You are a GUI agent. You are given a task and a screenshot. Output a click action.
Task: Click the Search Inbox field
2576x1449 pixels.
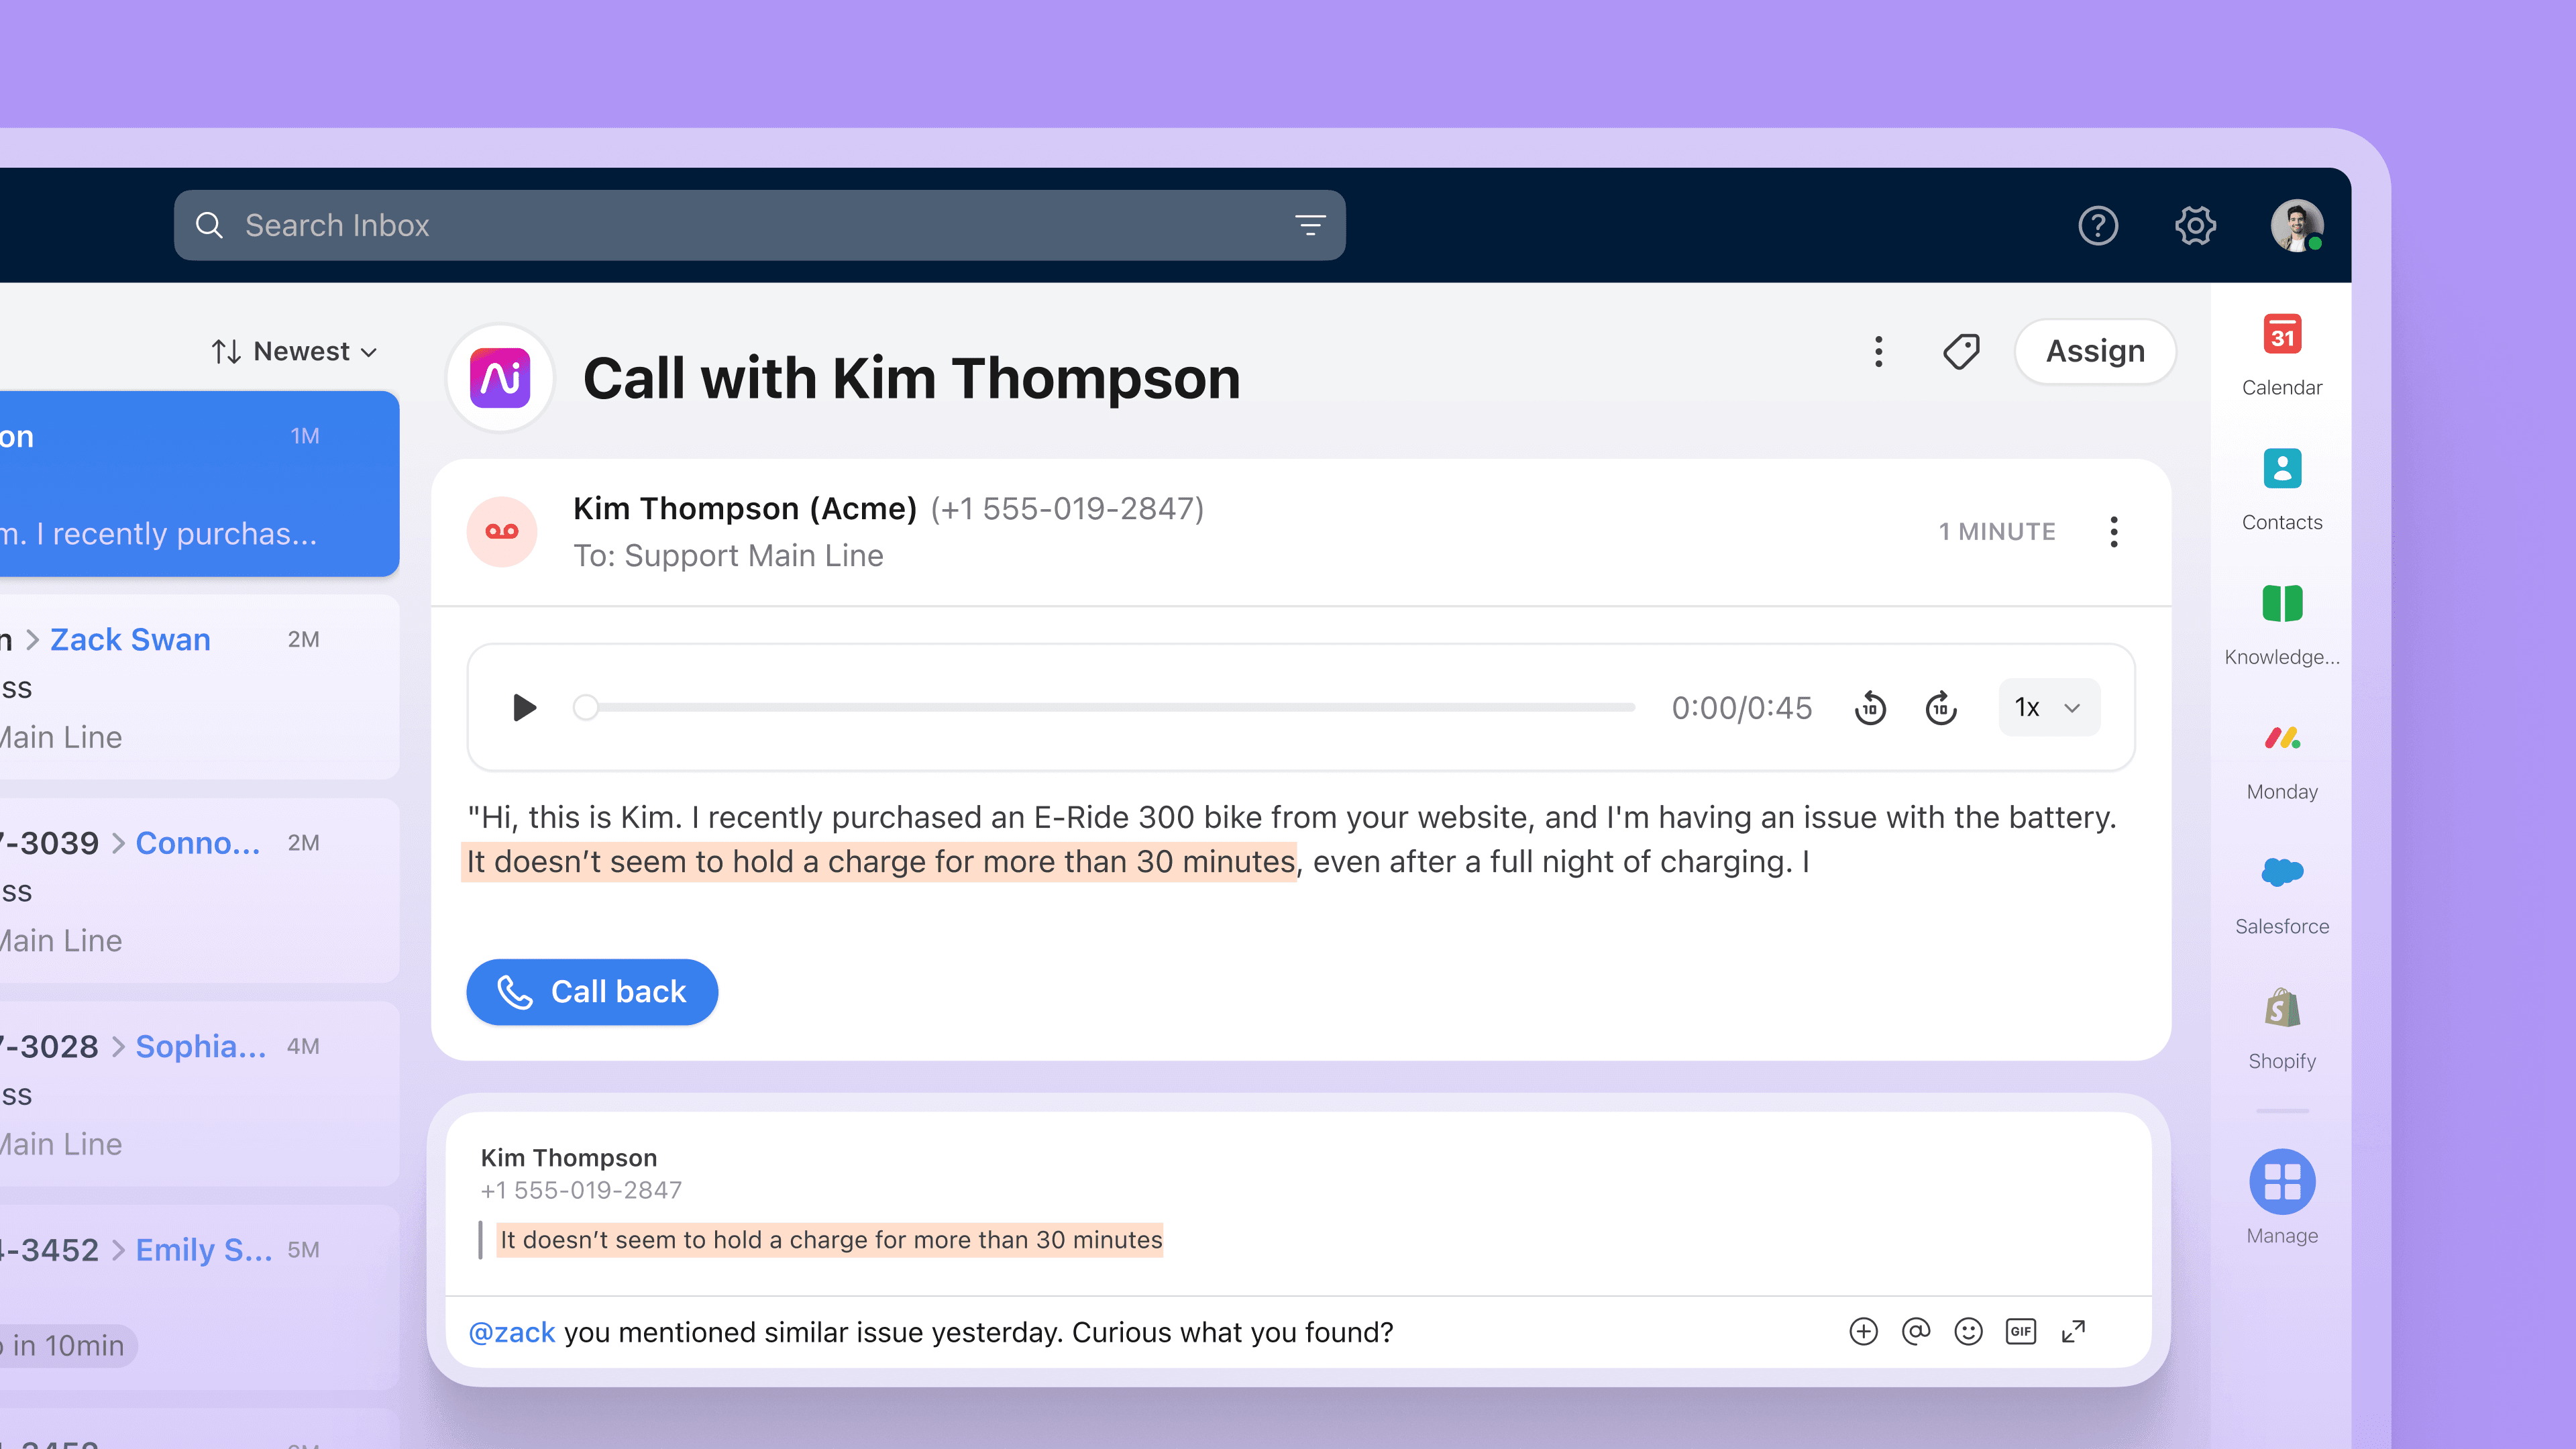click(x=760, y=225)
